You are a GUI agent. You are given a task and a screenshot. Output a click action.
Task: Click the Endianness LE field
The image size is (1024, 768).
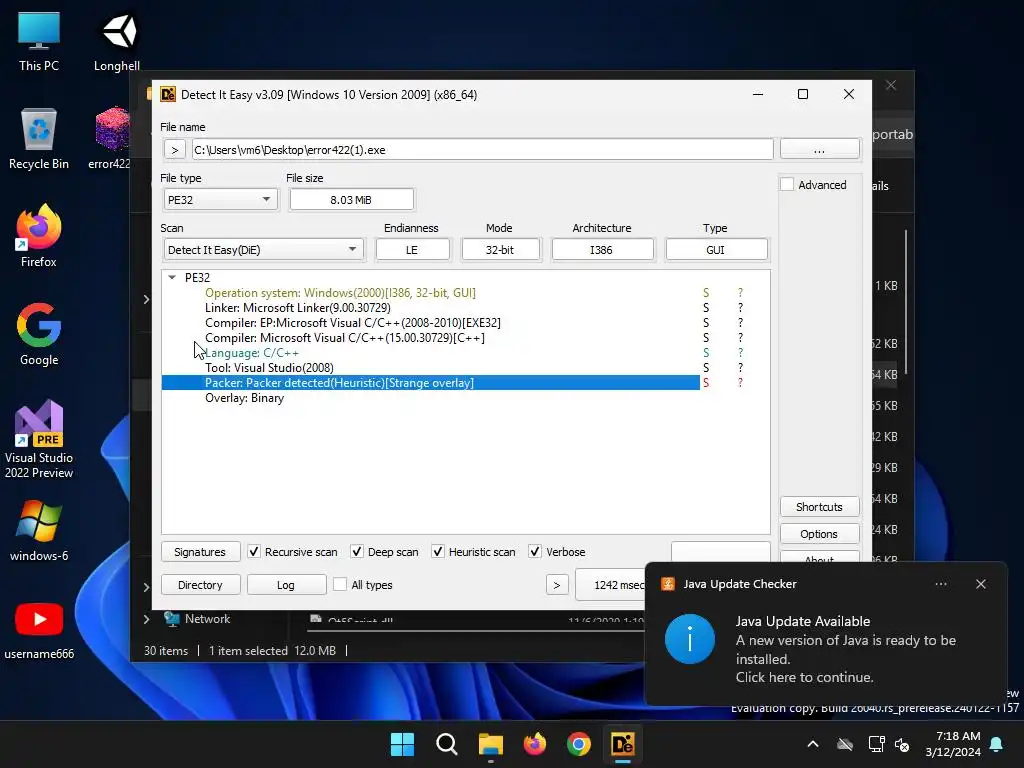[412, 250]
